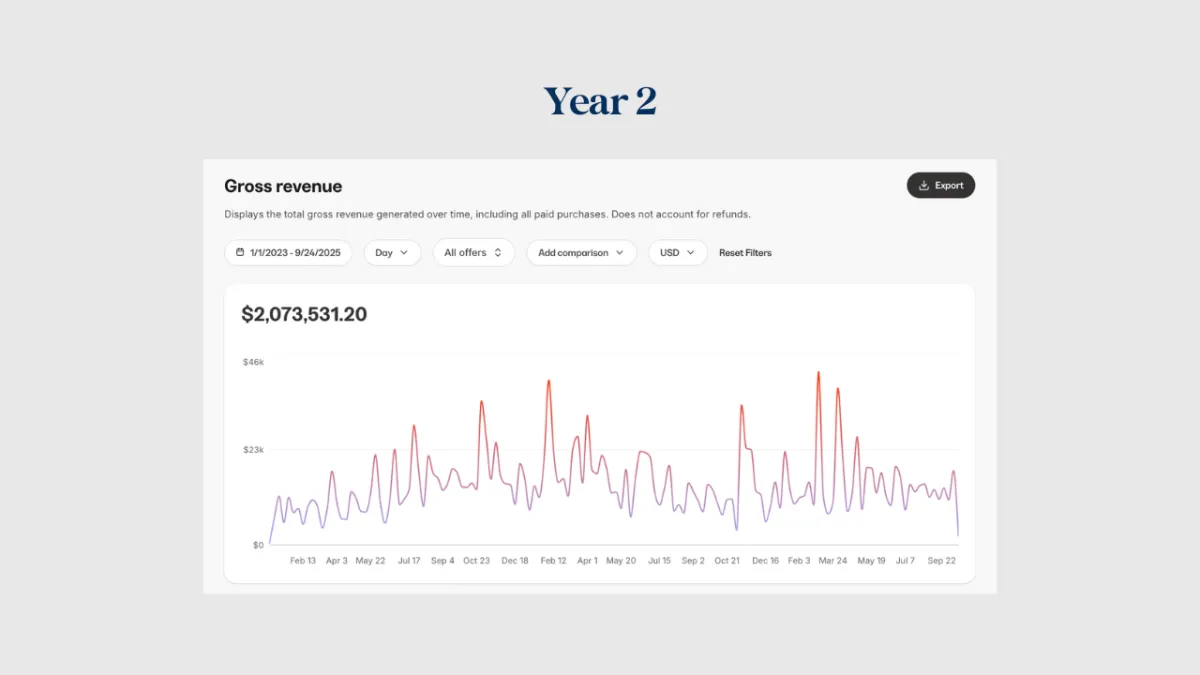1200x675 pixels.
Task: Open the Day granularity dropdown
Action: coord(392,253)
